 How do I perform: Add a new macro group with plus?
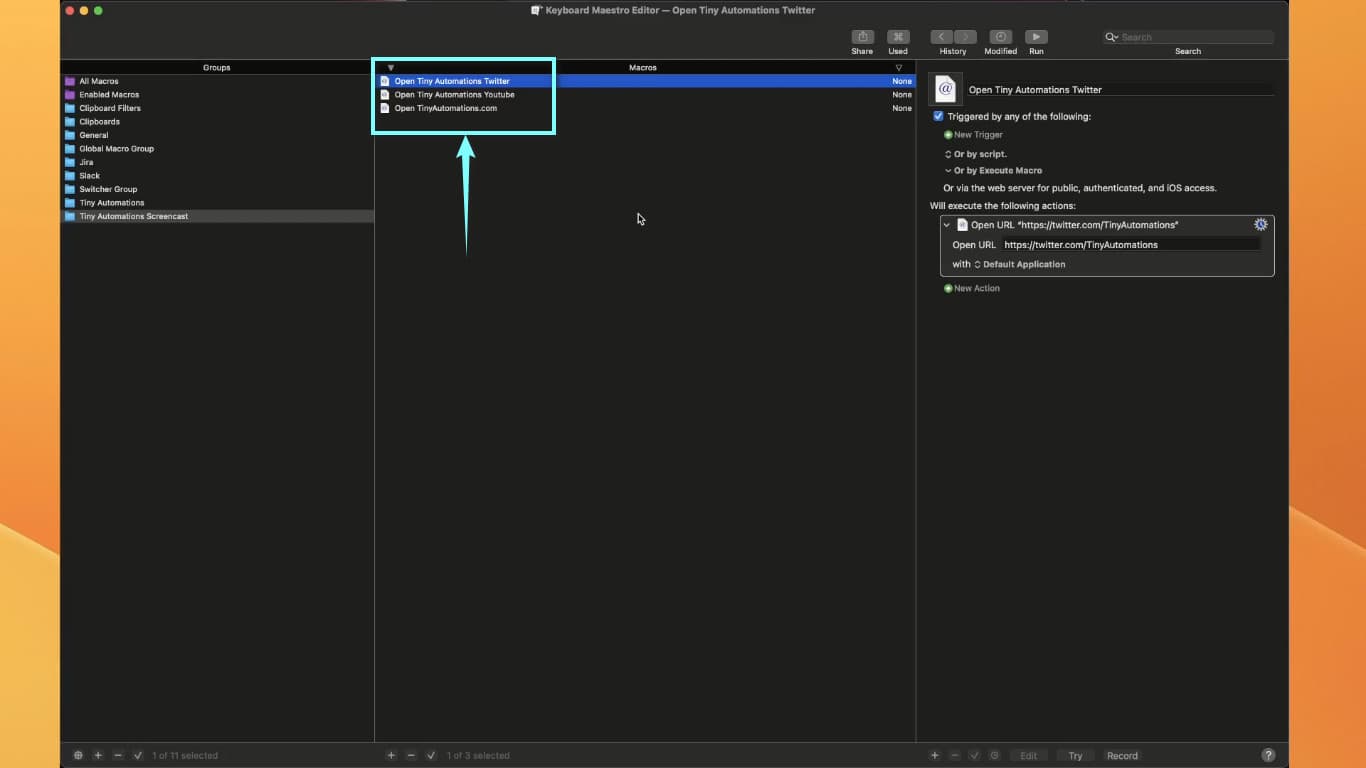coord(98,756)
